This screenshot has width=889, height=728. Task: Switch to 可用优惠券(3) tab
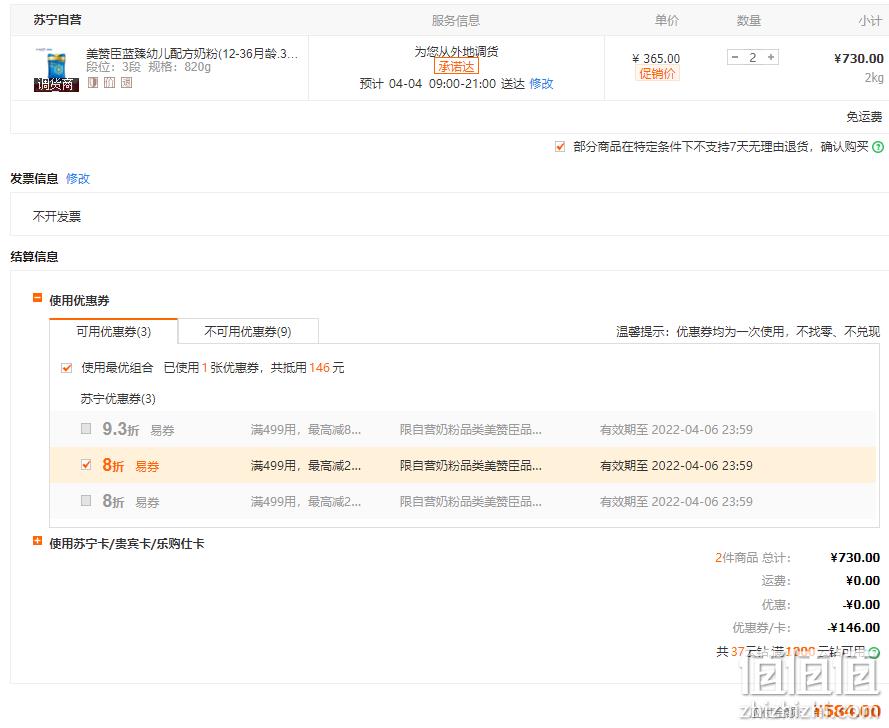(x=113, y=332)
